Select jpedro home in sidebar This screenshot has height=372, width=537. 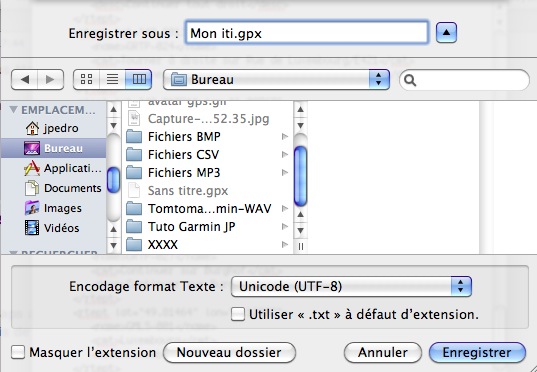coord(52,128)
